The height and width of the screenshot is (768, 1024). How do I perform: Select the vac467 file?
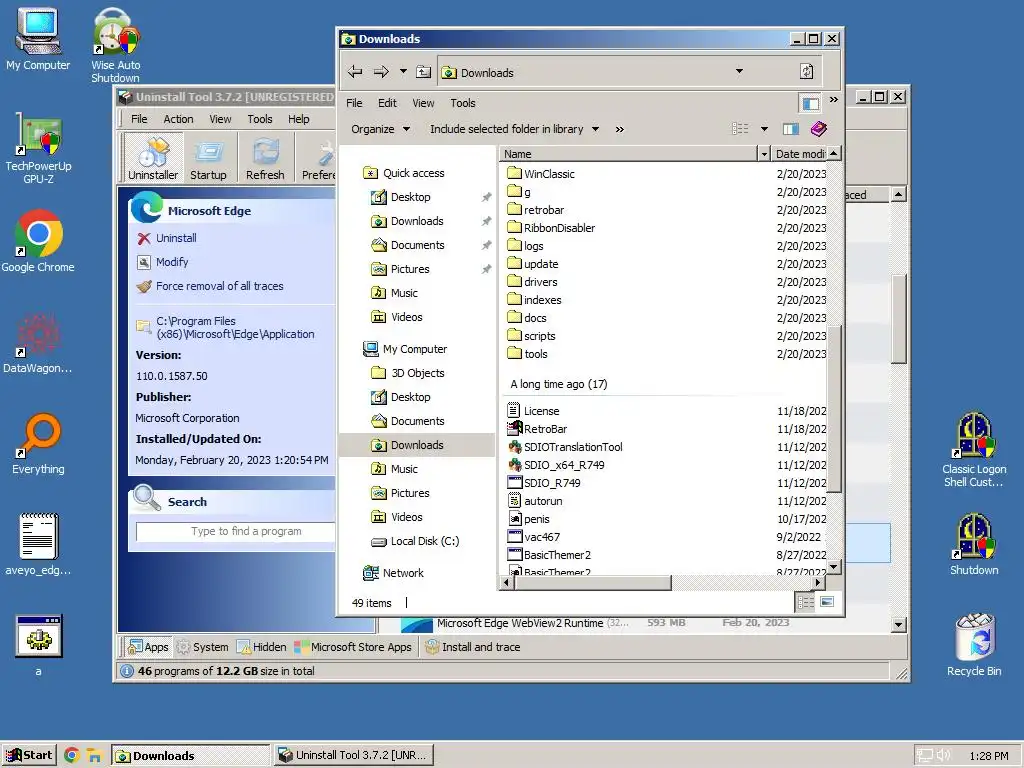tap(541, 537)
